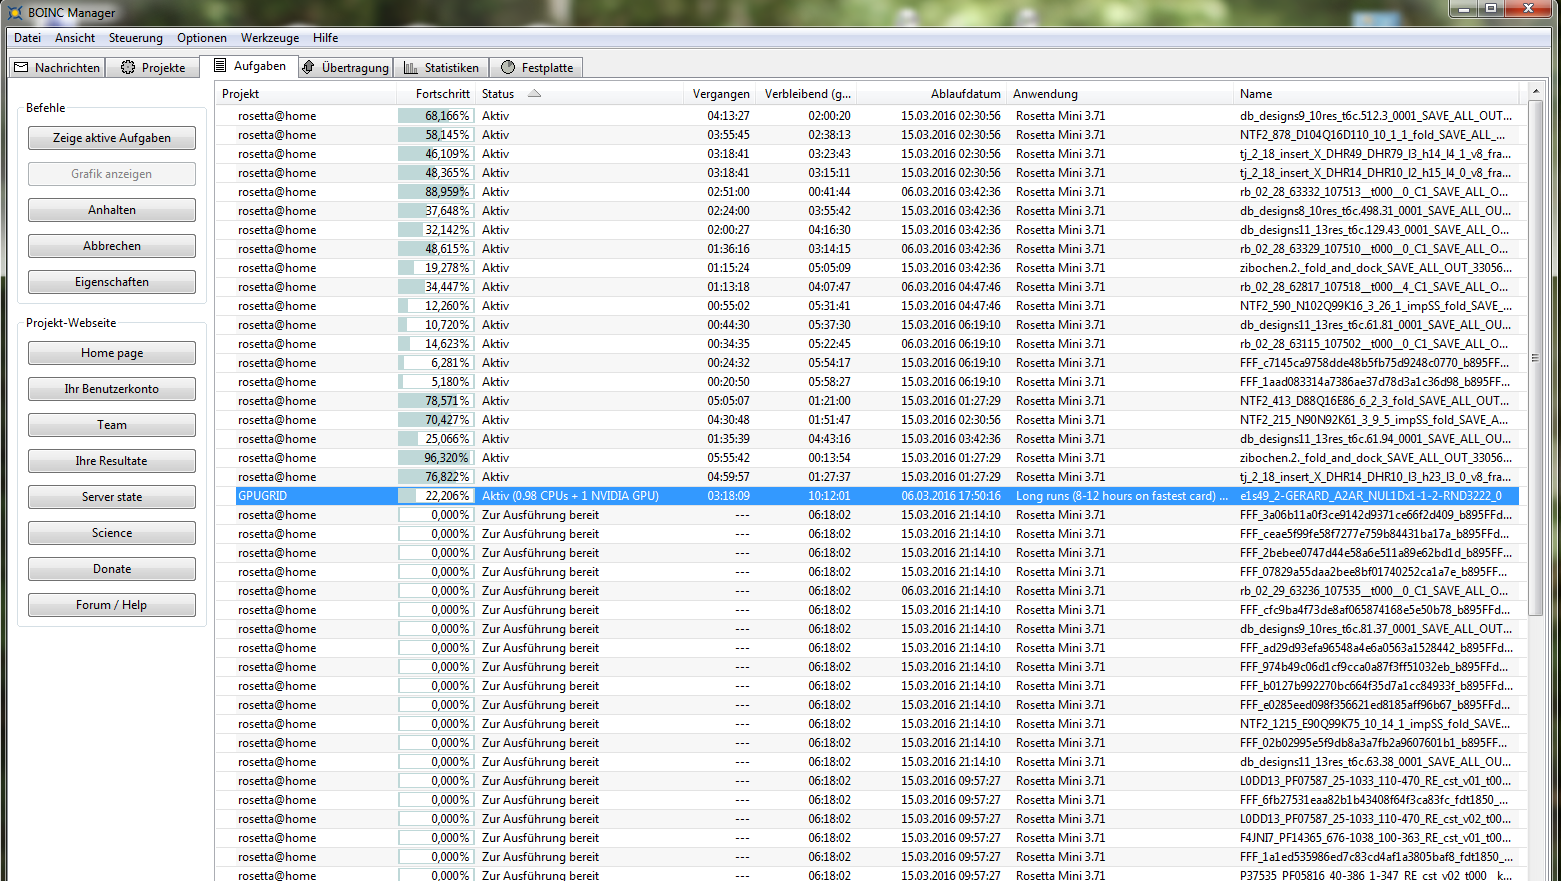This screenshot has width=1561, height=881.
Task: Click the 96,320% progress bar
Action: [x=436, y=458]
